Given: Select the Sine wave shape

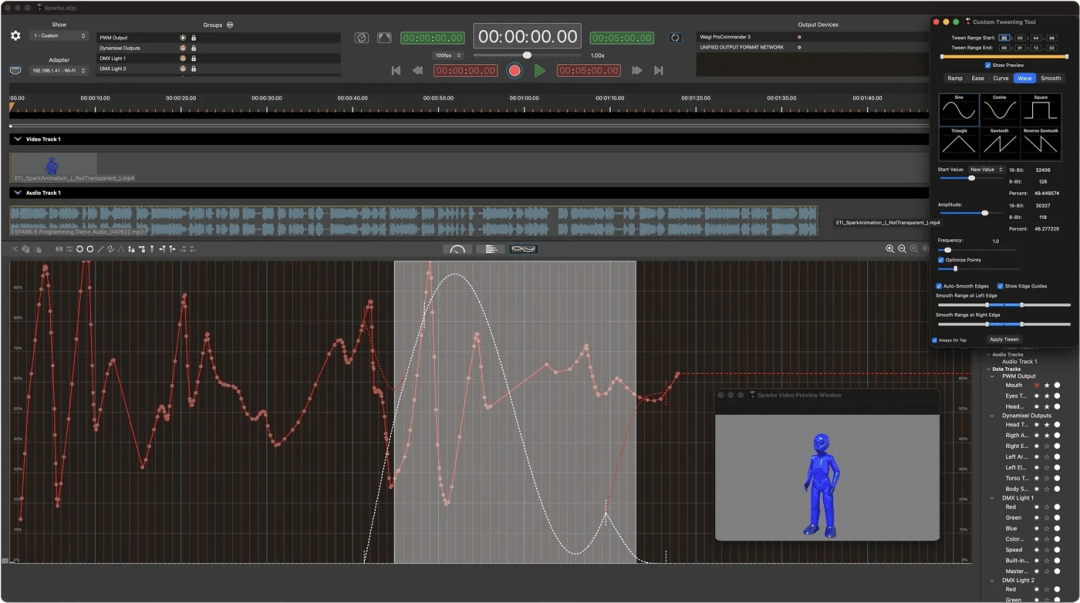Looking at the screenshot, I should tap(959, 109).
